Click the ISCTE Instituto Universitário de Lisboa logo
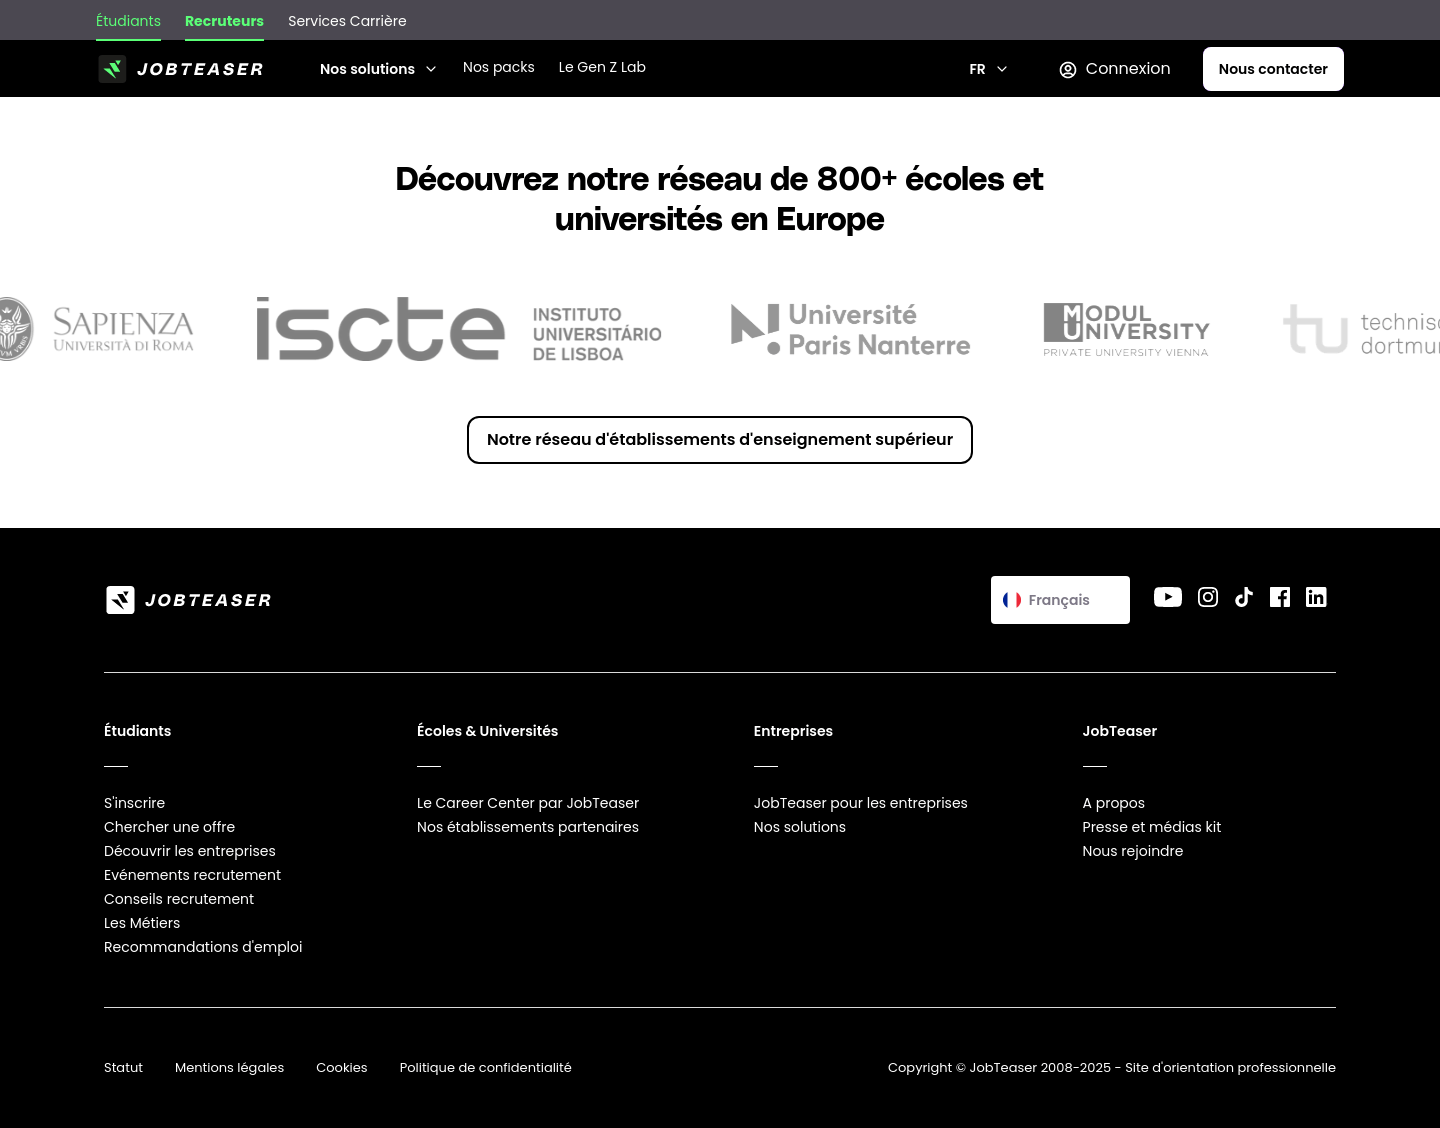Viewport: 1440px width, 1128px height. point(459,330)
